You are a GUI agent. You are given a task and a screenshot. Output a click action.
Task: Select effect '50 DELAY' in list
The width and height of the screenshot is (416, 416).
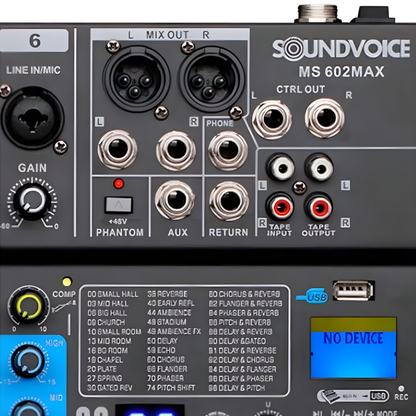162,341
